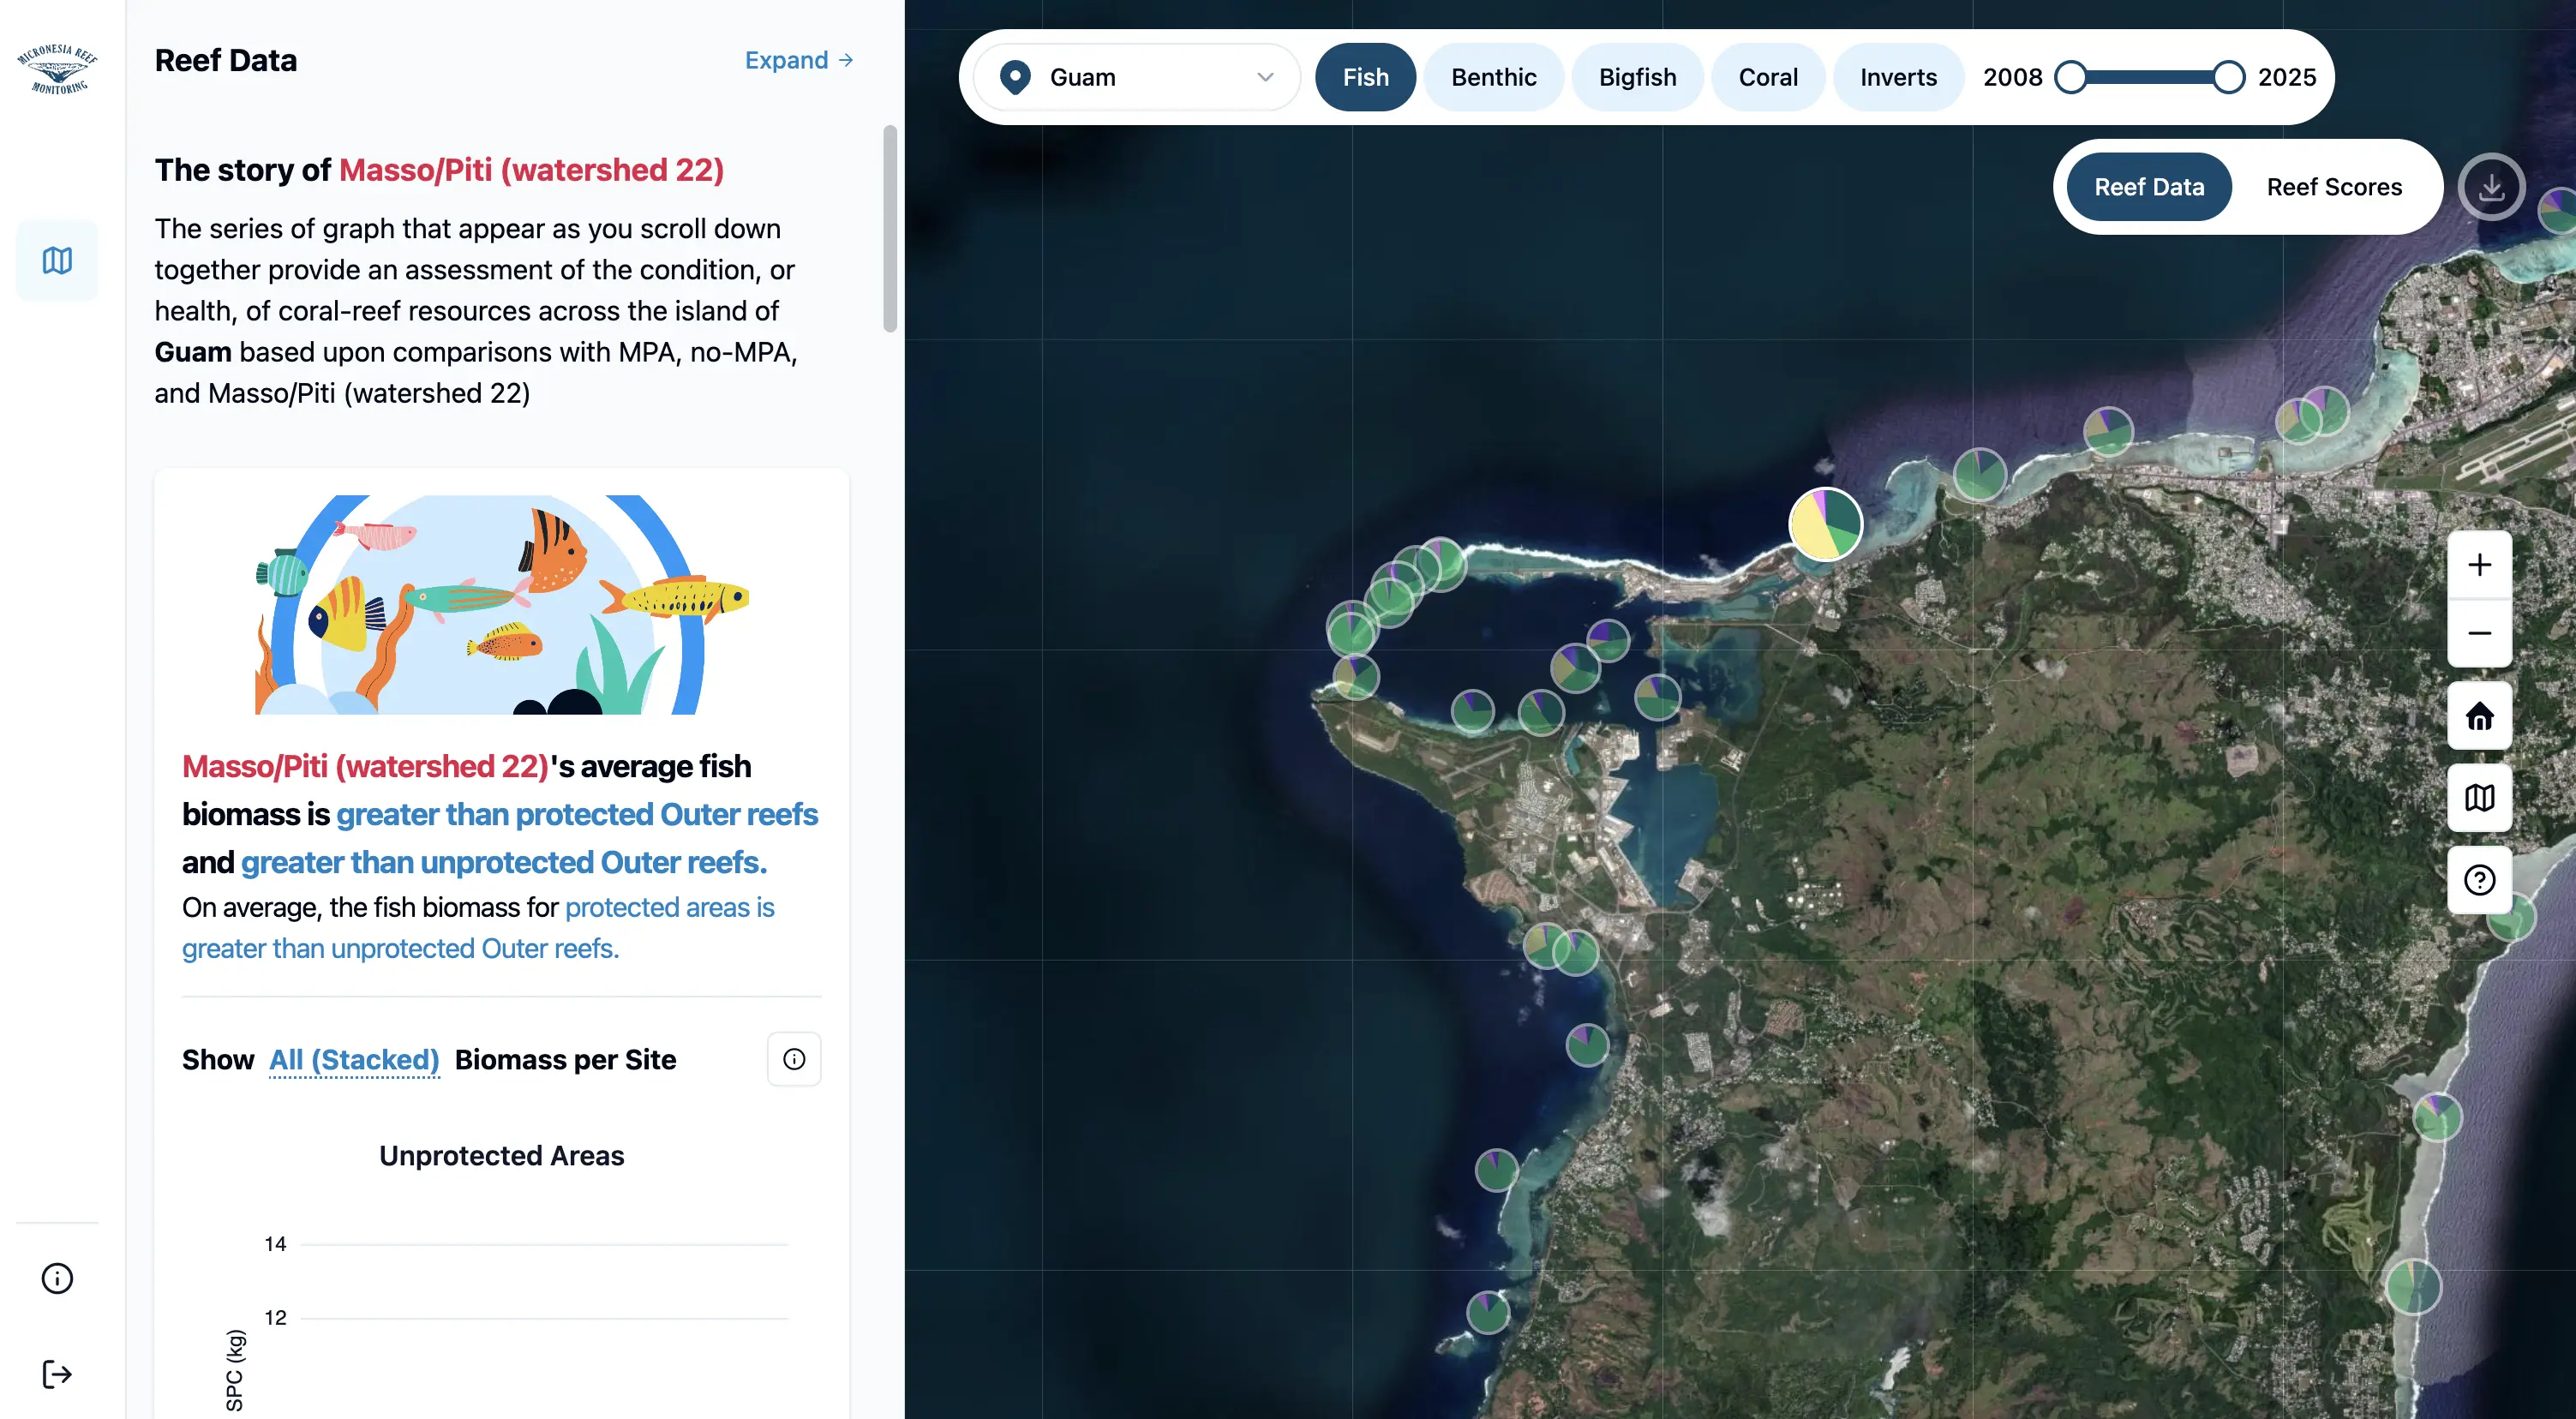2576x1419 pixels.
Task: Select the map icon in left sidebar
Action: [57, 261]
